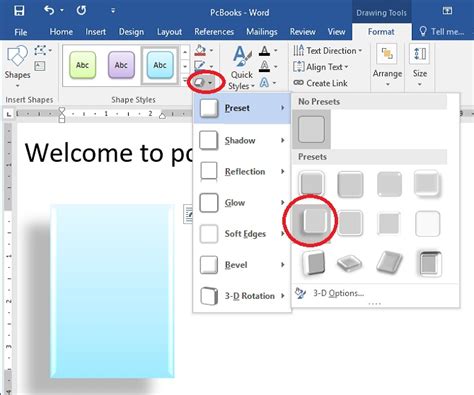
Task: Apply the purple Abc shape style
Action: pos(121,65)
